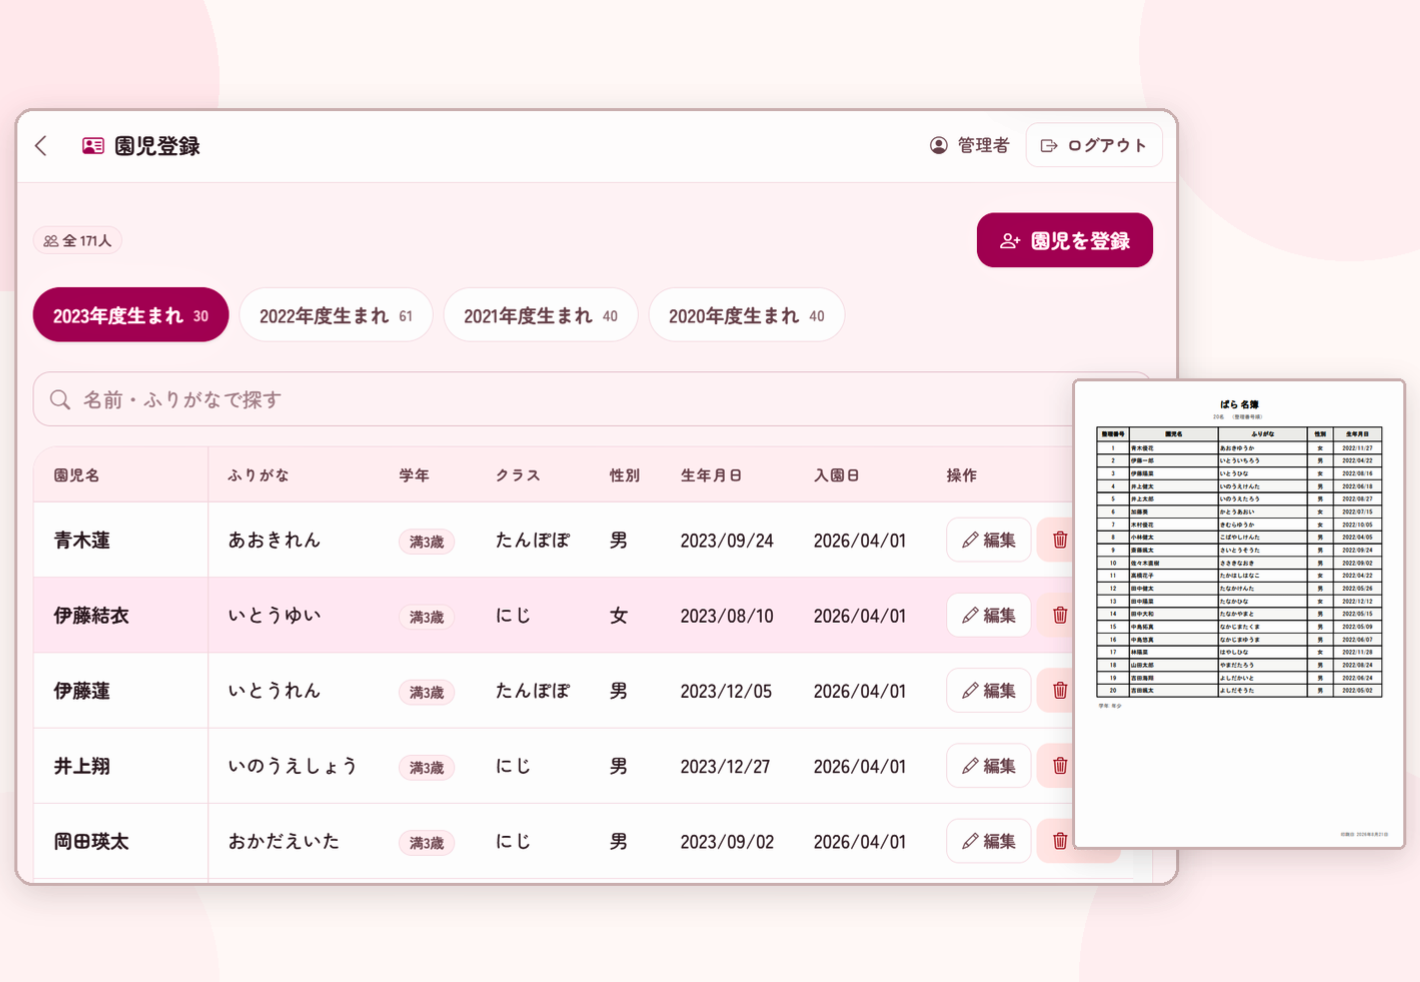
Task: Click the 生年月日 column header
Action: 711,476
